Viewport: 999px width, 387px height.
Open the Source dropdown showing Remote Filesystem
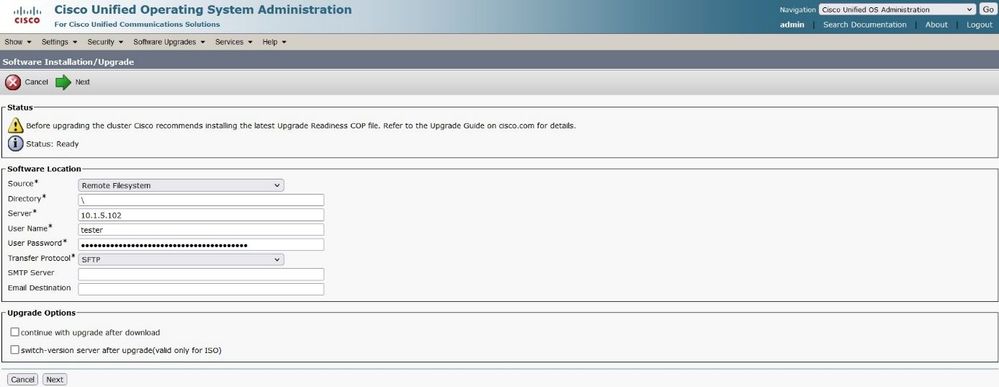pyautogui.click(x=181, y=186)
